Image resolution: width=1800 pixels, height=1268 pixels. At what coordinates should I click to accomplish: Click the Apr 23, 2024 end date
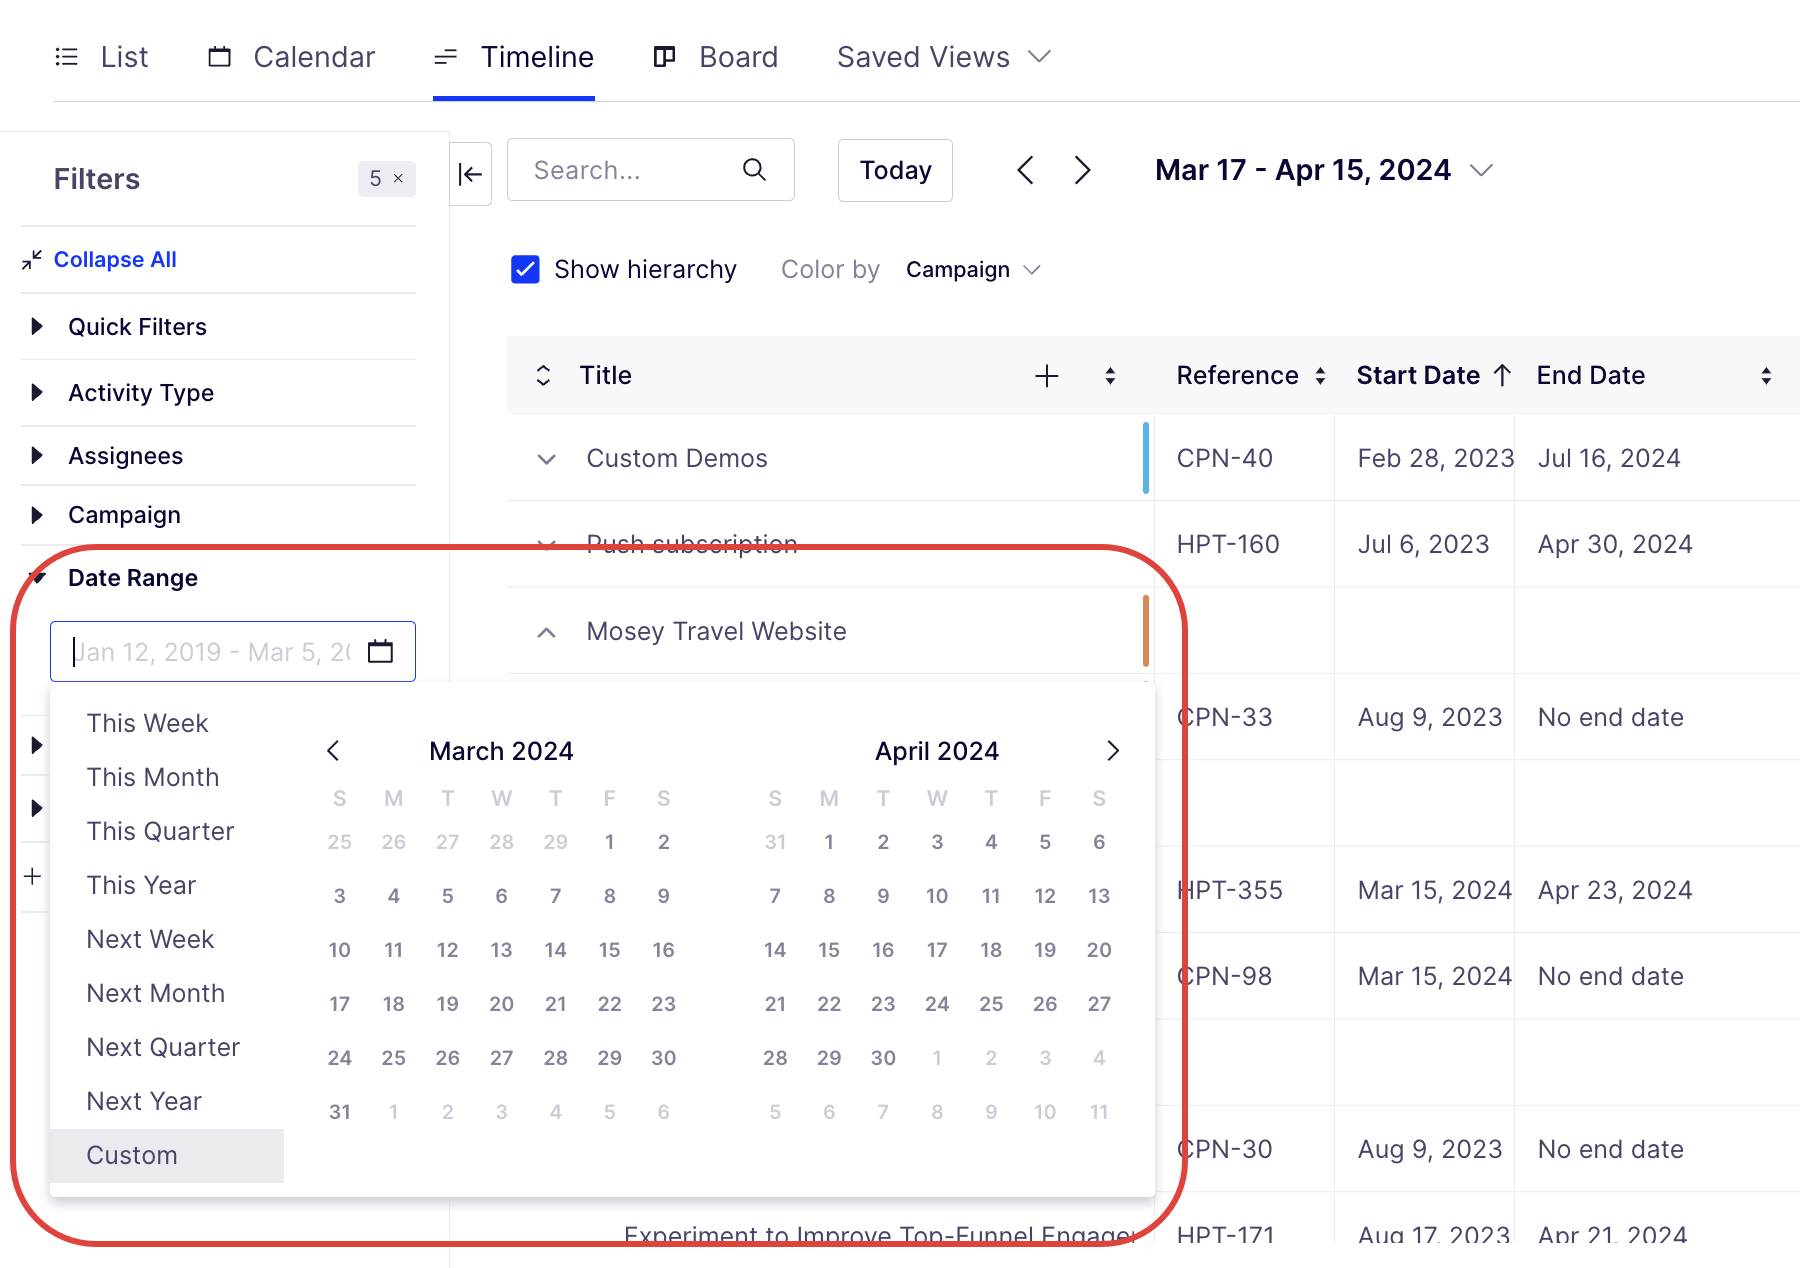point(1615,890)
